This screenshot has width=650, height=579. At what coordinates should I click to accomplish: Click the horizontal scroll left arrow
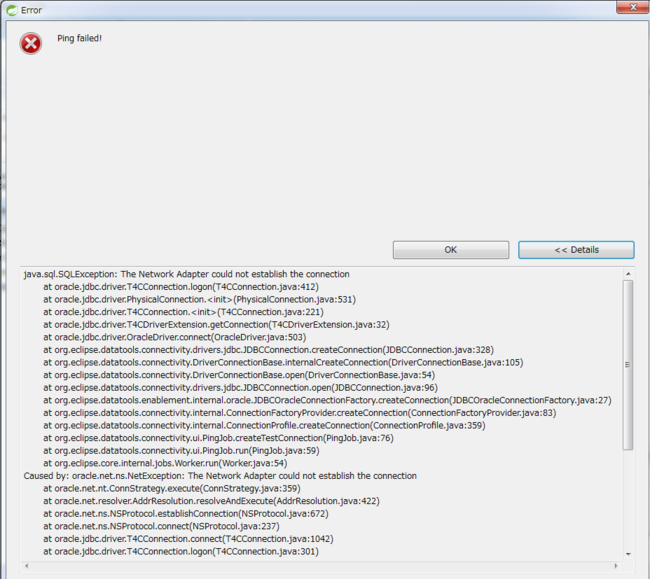[27, 566]
